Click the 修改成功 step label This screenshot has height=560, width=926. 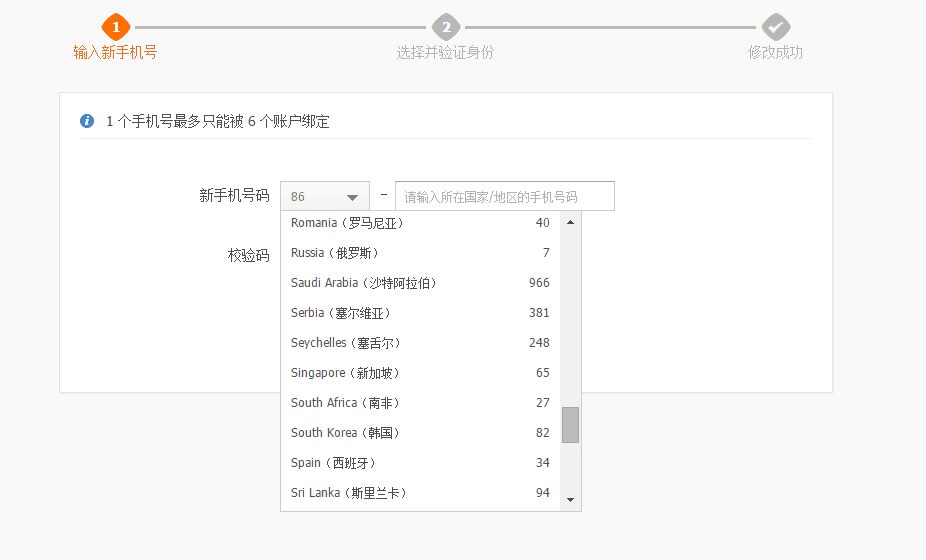[x=775, y=53]
